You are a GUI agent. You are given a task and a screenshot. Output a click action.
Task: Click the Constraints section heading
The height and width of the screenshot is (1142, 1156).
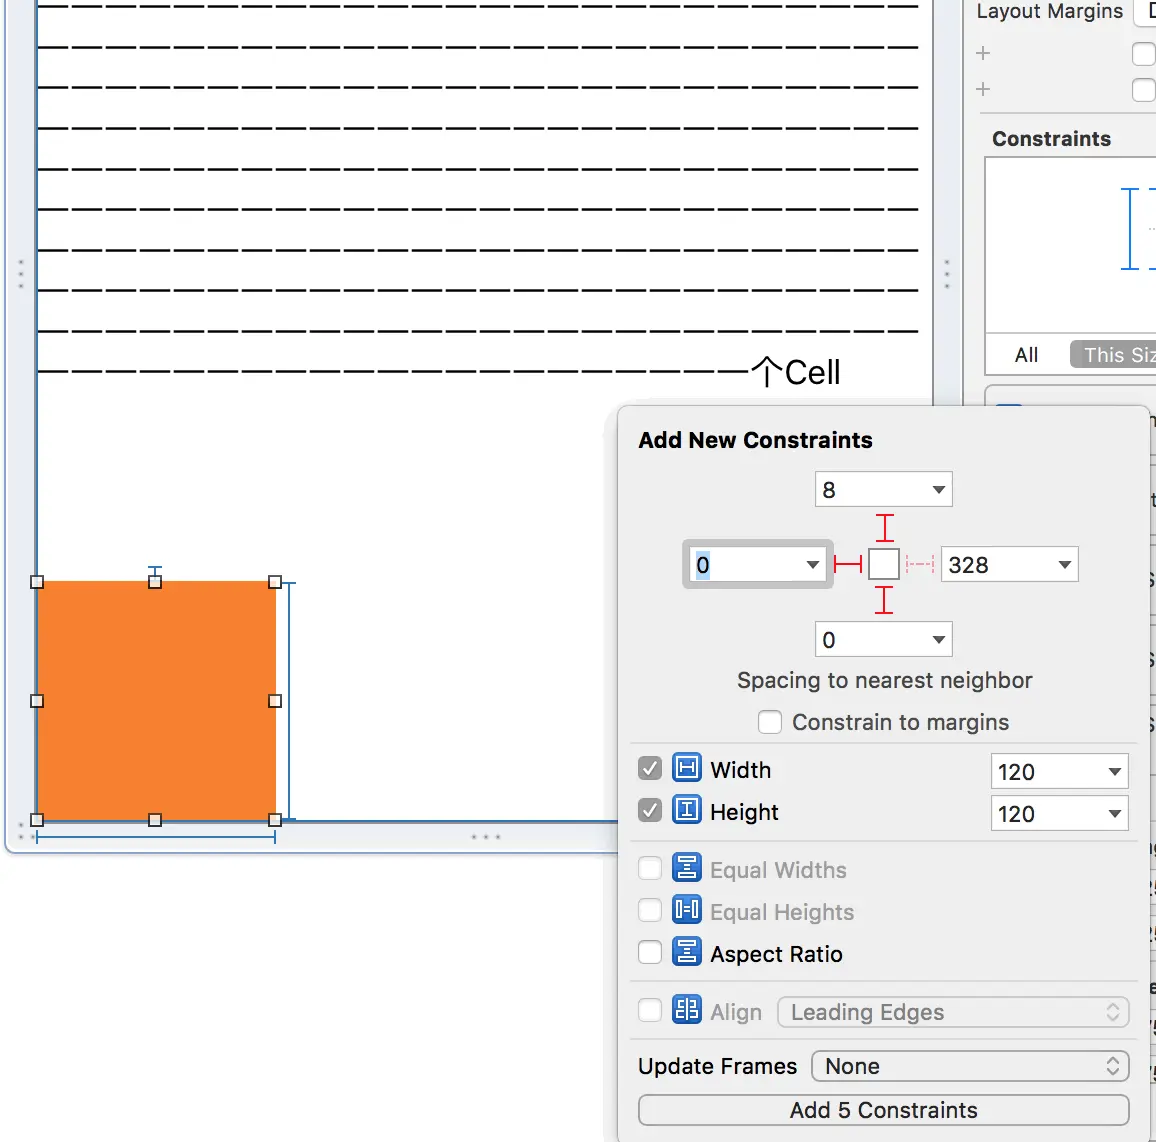coord(1051,139)
